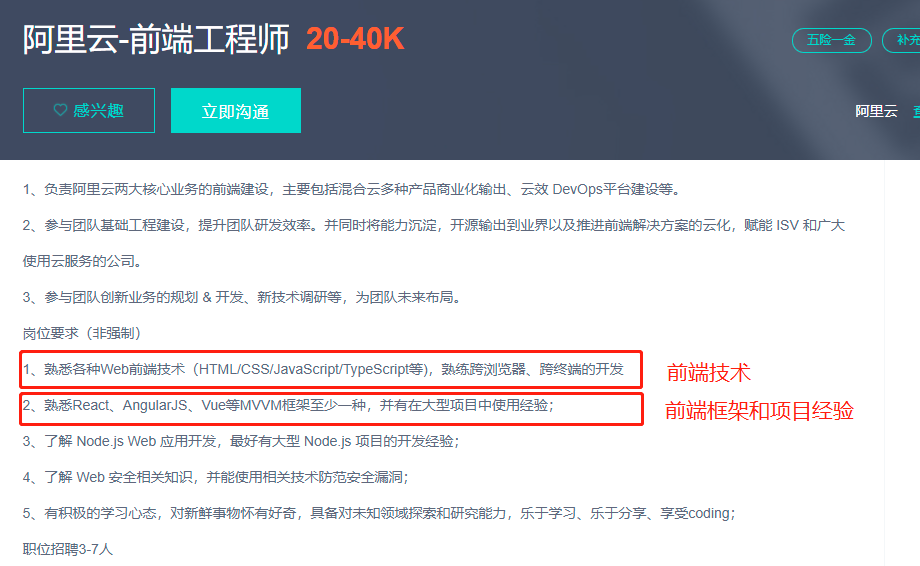920x566 pixels.
Task: Click the 阿里云 company name link
Action: point(876,111)
